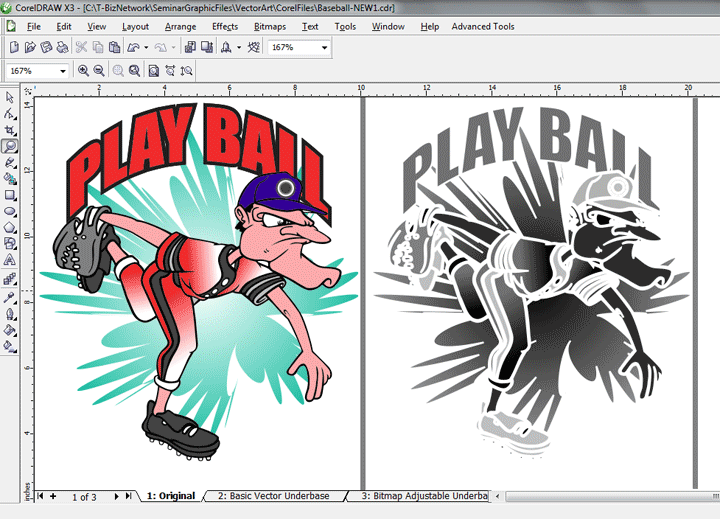Open the Arrange menu

pyautogui.click(x=180, y=27)
